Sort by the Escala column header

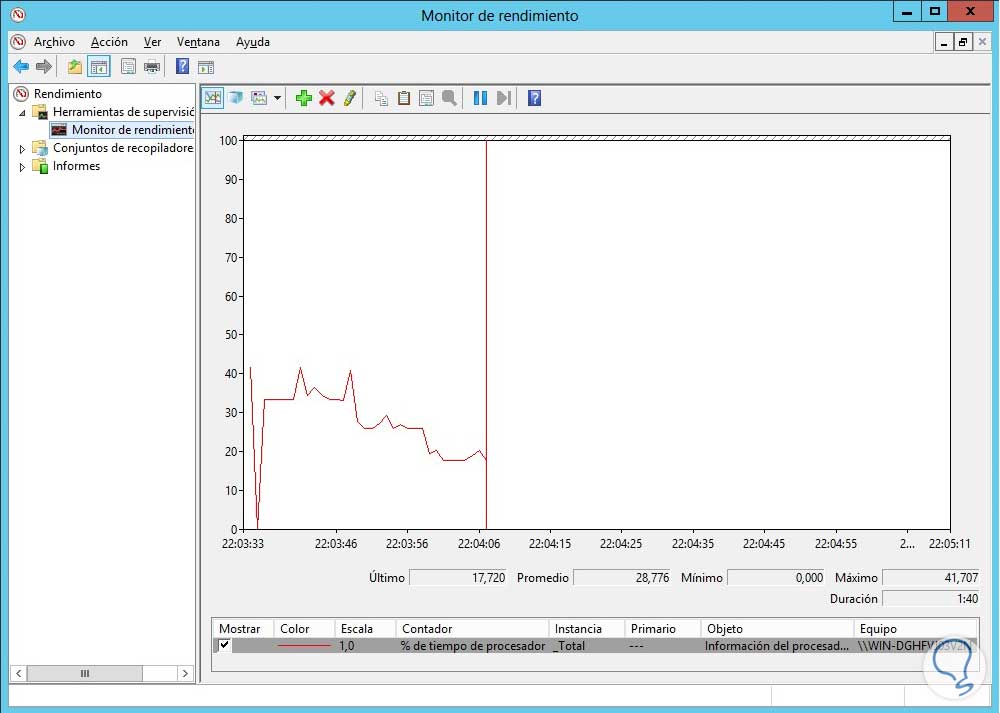365,628
